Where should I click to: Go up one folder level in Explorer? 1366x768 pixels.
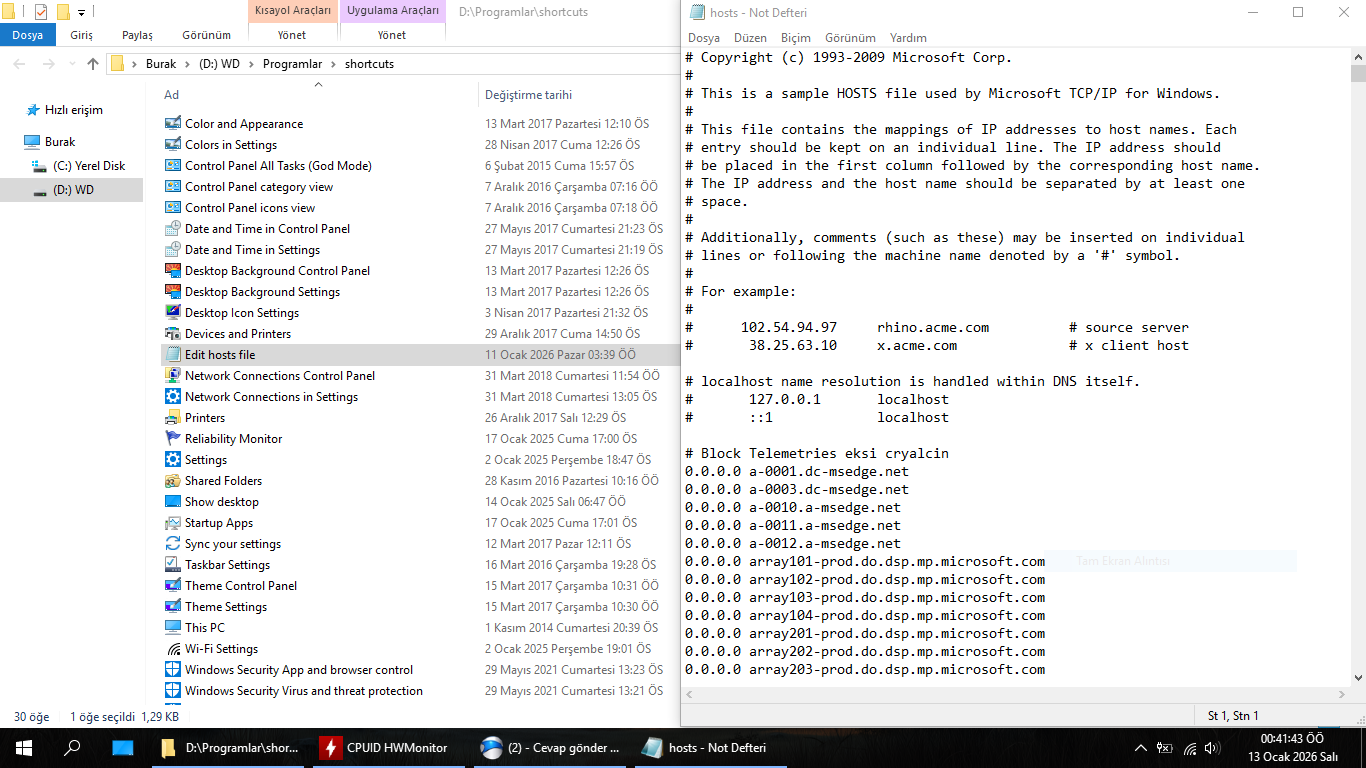pyautogui.click(x=93, y=64)
